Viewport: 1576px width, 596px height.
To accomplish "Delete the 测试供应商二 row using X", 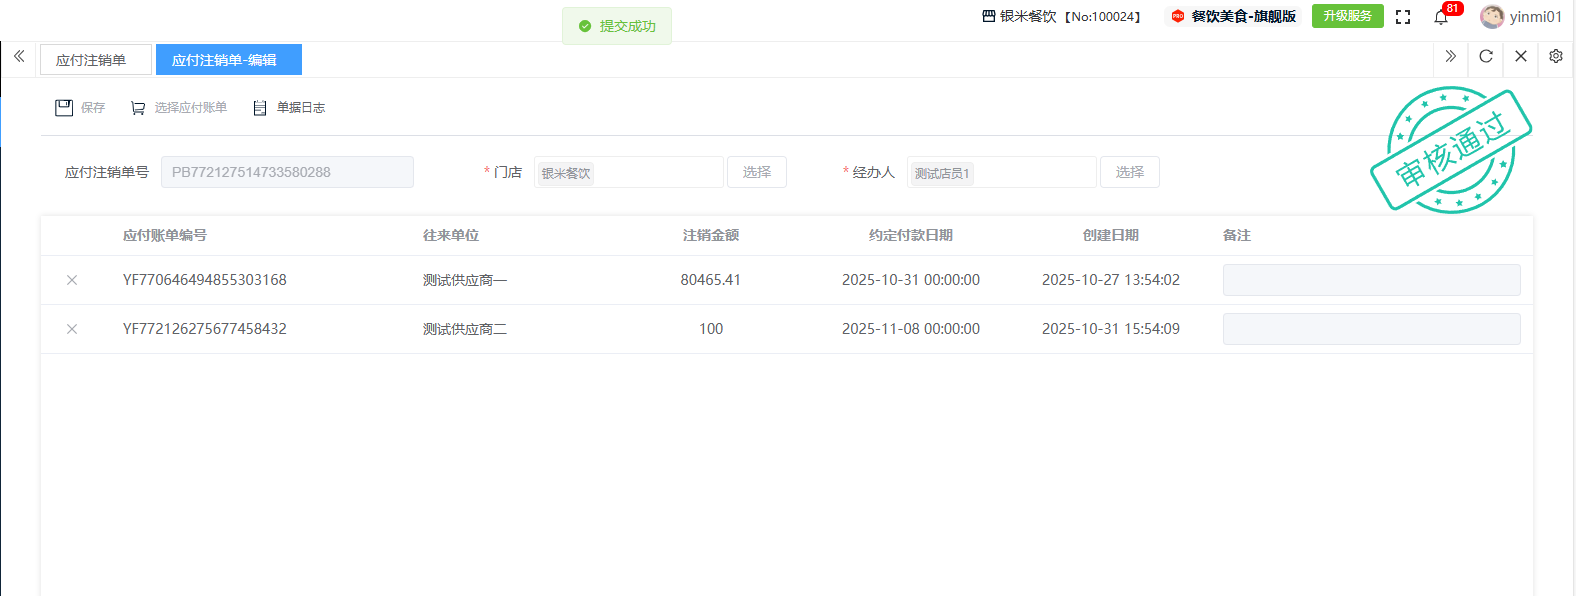I will pyautogui.click(x=72, y=329).
